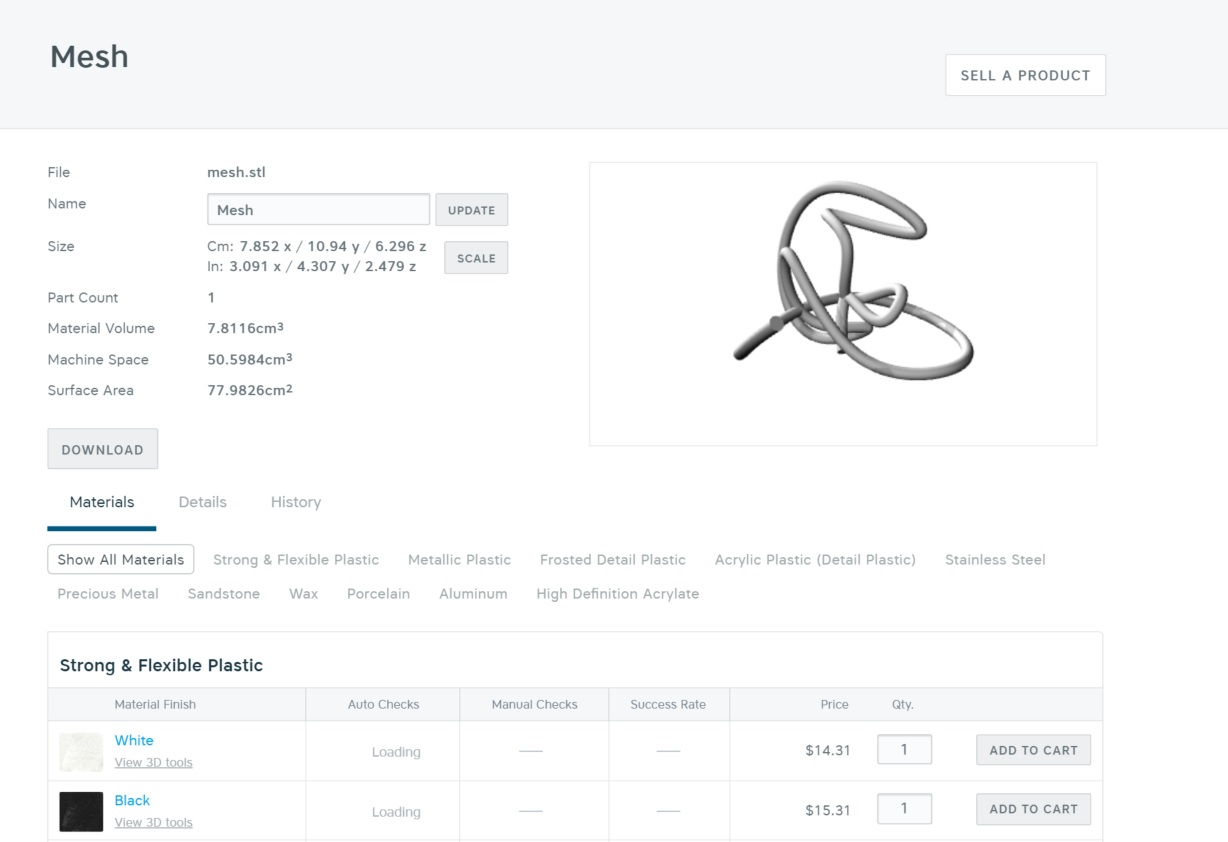Open the Black material link

[132, 800]
